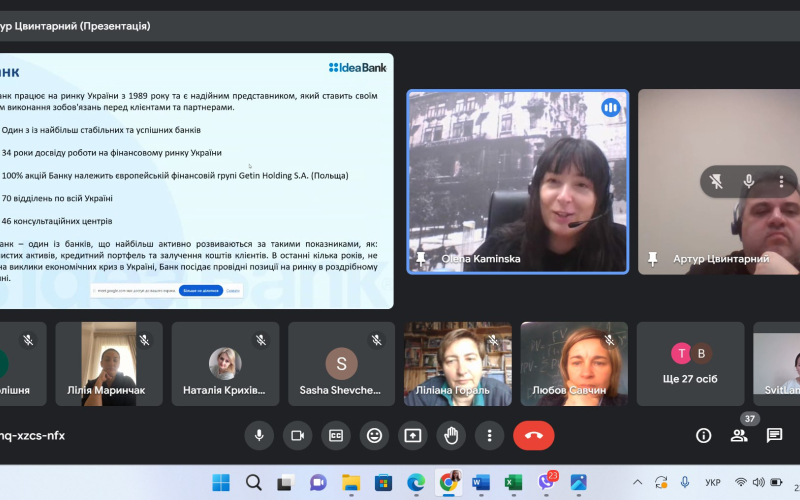Open the Windows Start menu
Image resolution: width=800 pixels, height=500 pixels.
tap(221, 482)
